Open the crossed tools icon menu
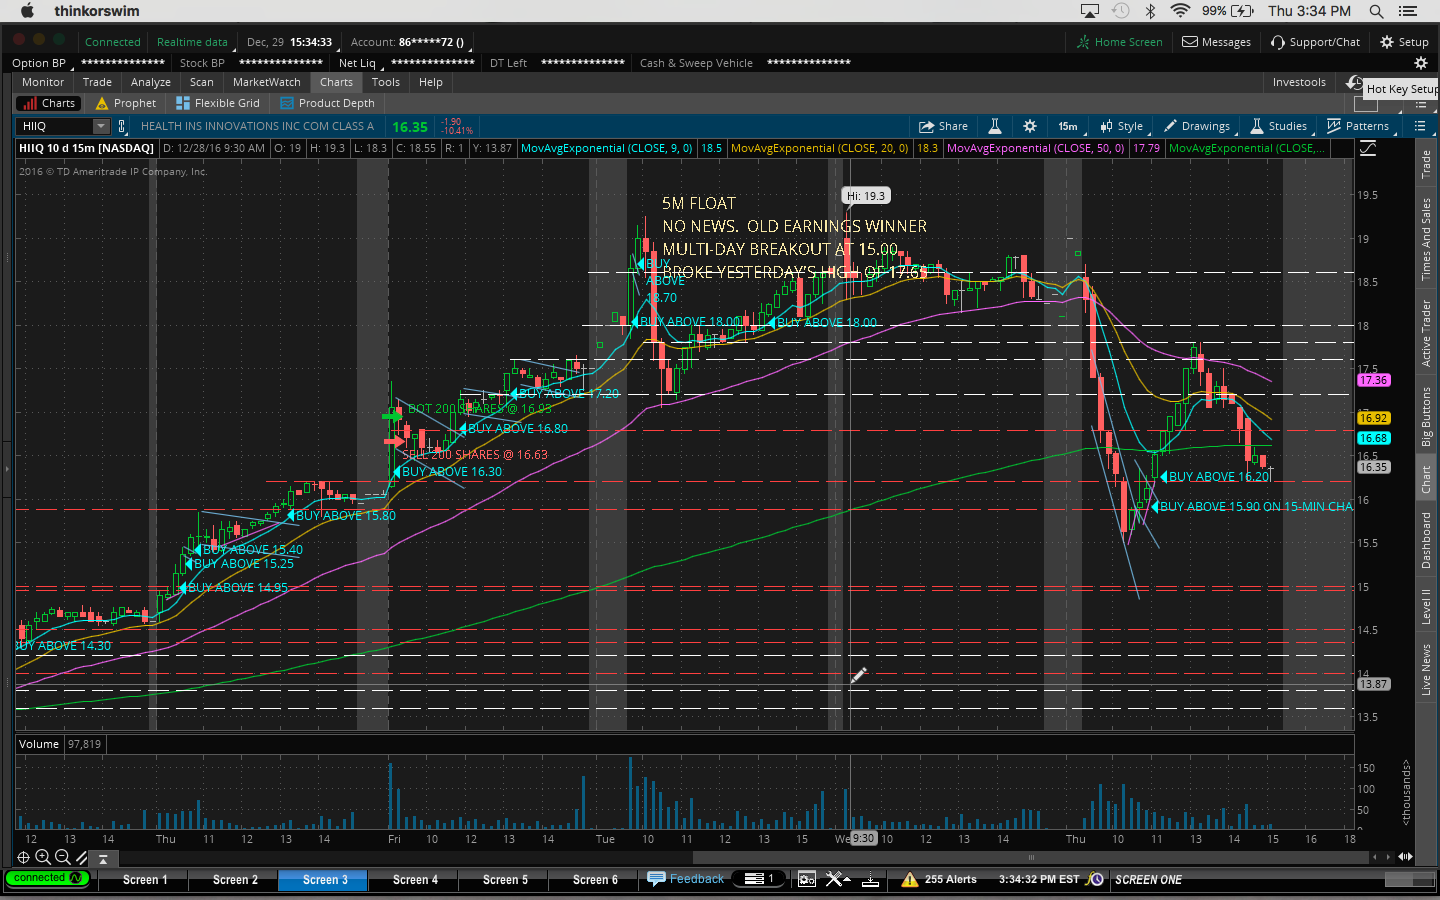This screenshot has width=1440, height=900. tap(837, 879)
